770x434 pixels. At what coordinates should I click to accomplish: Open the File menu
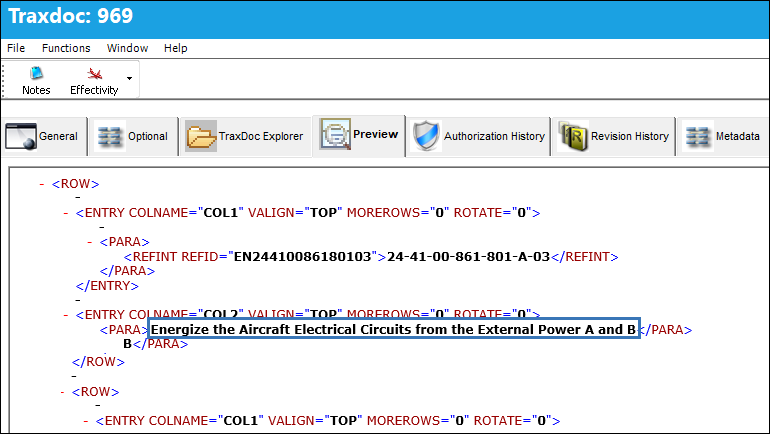(16, 48)
